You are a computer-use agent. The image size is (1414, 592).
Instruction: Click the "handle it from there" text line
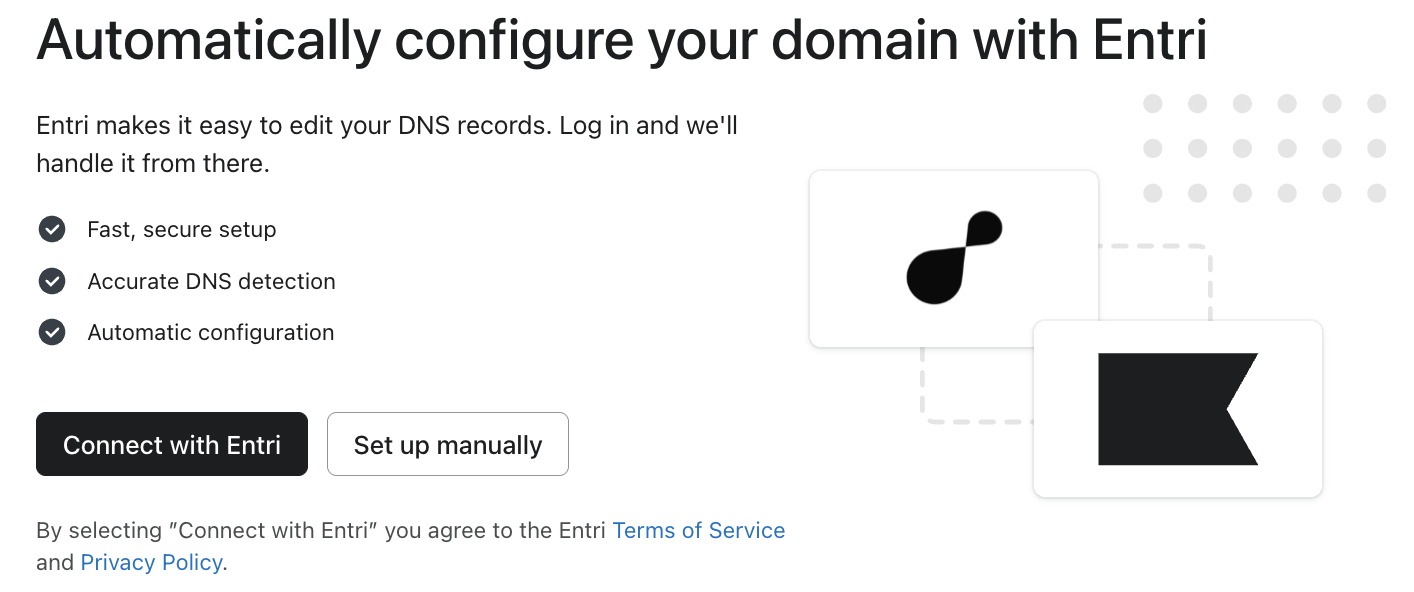tap(152, 162)
